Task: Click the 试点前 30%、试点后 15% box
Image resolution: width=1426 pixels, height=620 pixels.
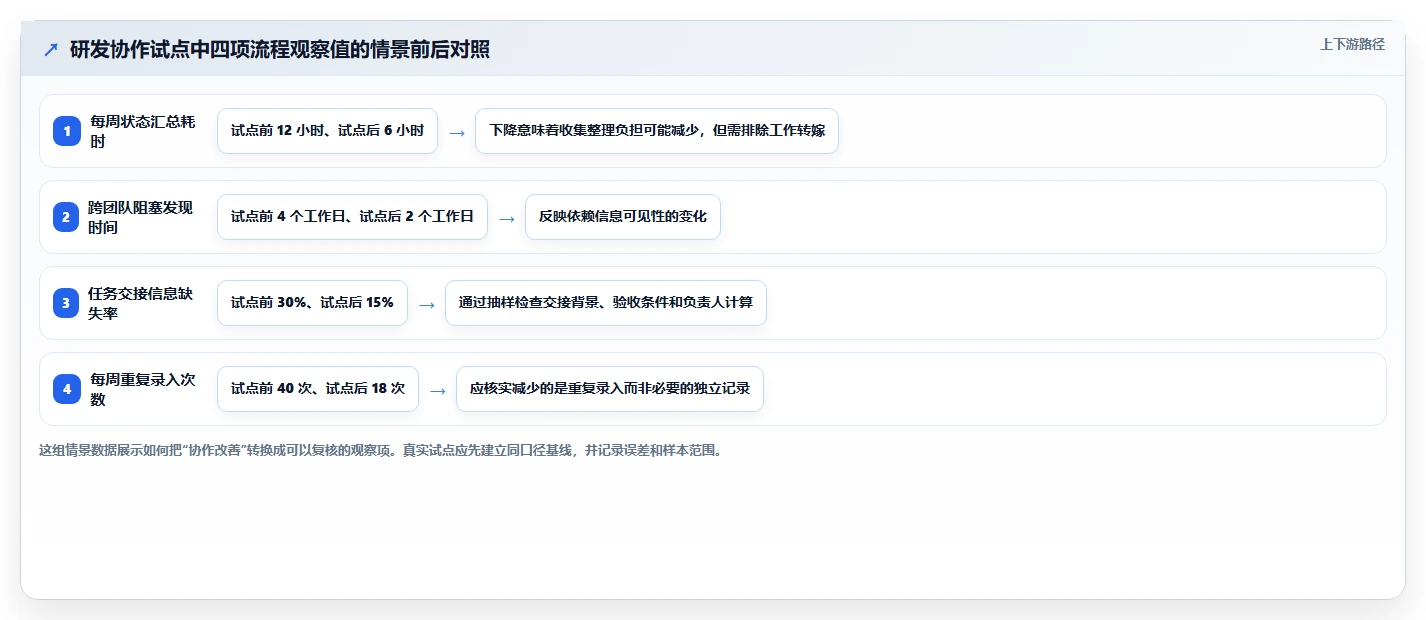Action: click(x=312, y=303)
